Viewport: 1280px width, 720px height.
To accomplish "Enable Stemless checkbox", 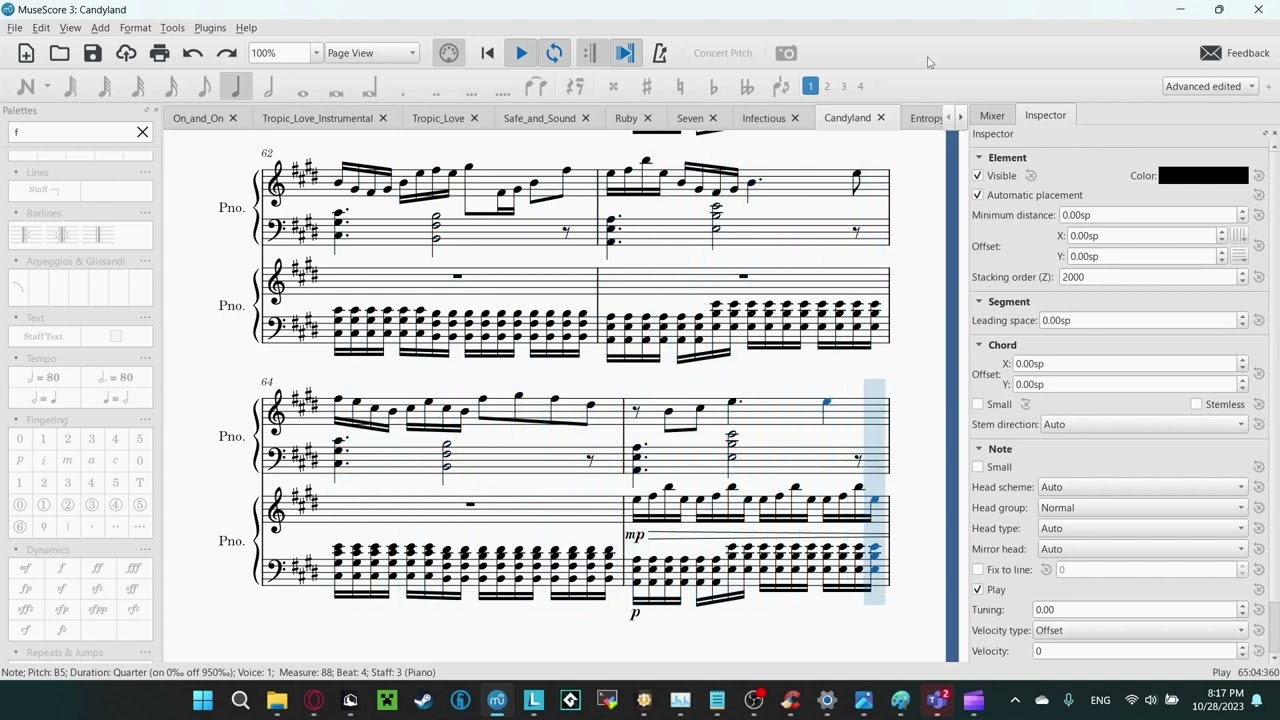I will pyautogui.click(x=1196, y=404).
